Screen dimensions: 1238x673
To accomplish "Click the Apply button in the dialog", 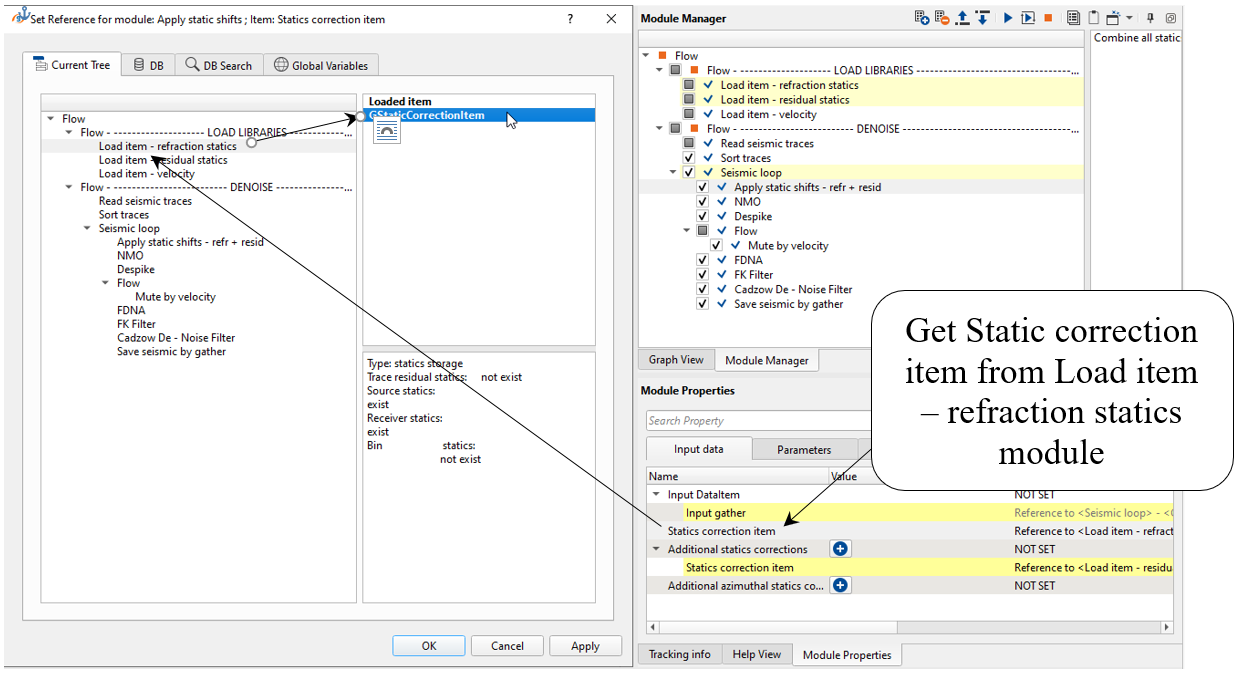I will coord(585,646).
